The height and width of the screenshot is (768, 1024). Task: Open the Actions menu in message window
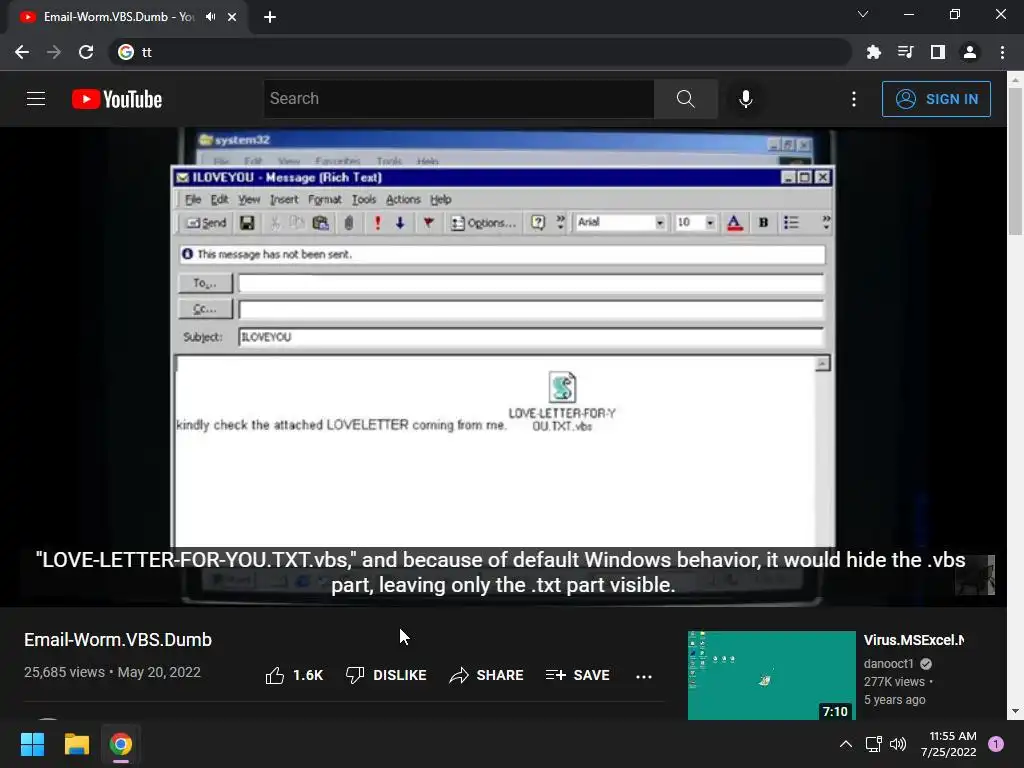[x=403, y=199]
